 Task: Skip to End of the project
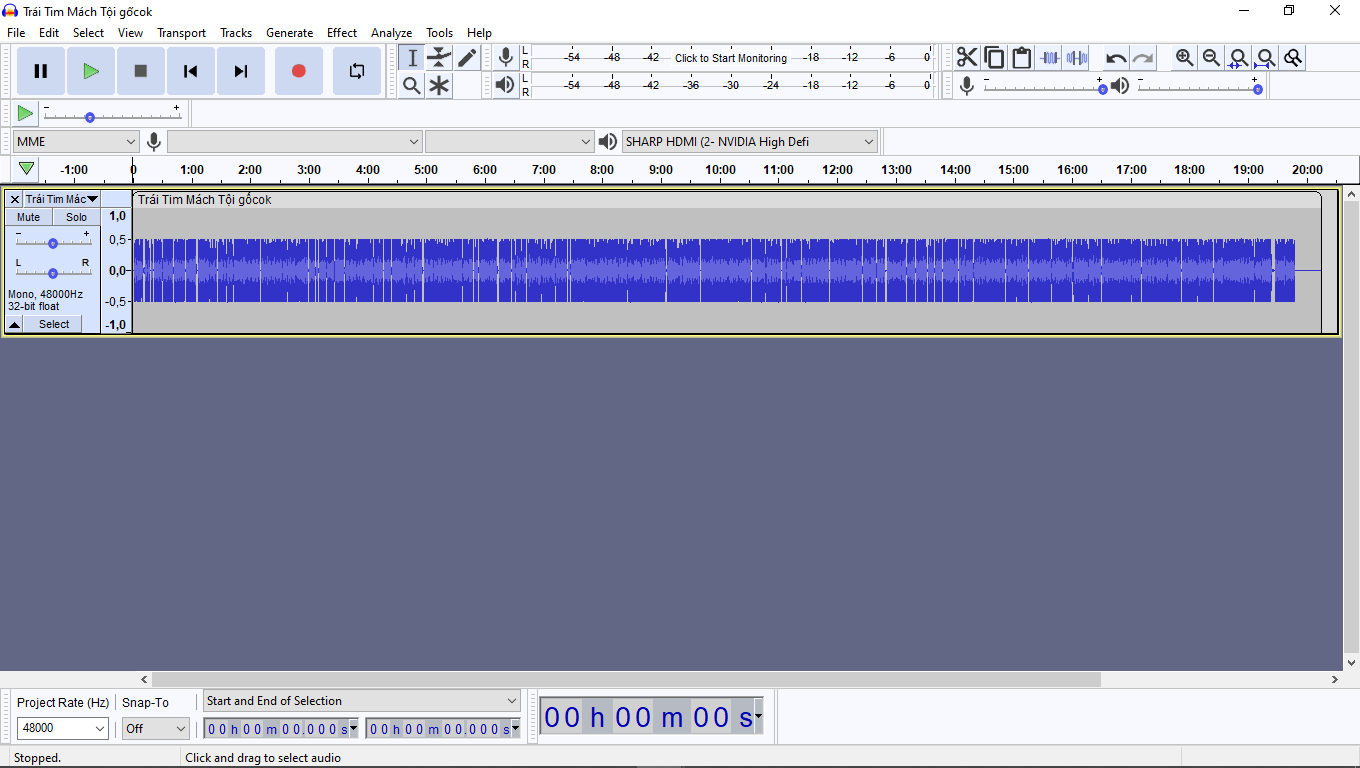[x=241, y=71]
